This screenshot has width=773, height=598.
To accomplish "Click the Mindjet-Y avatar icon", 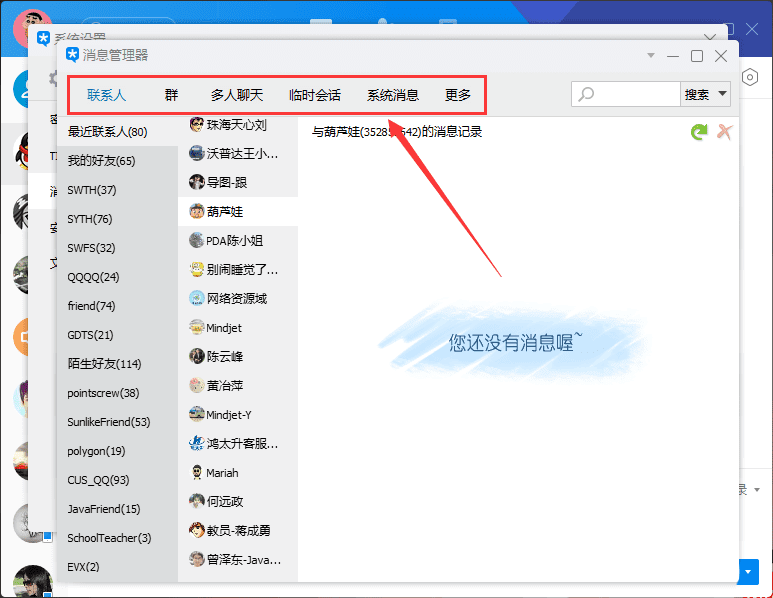I will 197,415.
